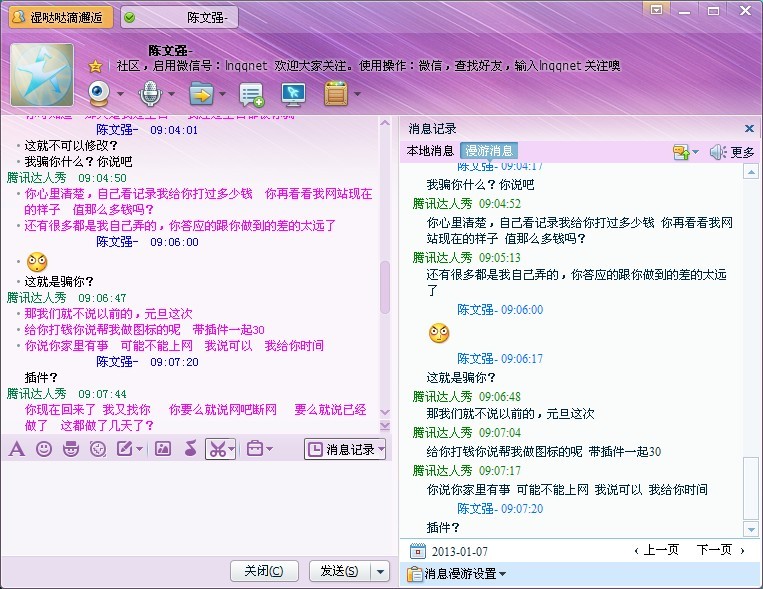Click the chat scrollbar down arrow
The width and height of the screenshot is (763, 589).
(385, 412)
